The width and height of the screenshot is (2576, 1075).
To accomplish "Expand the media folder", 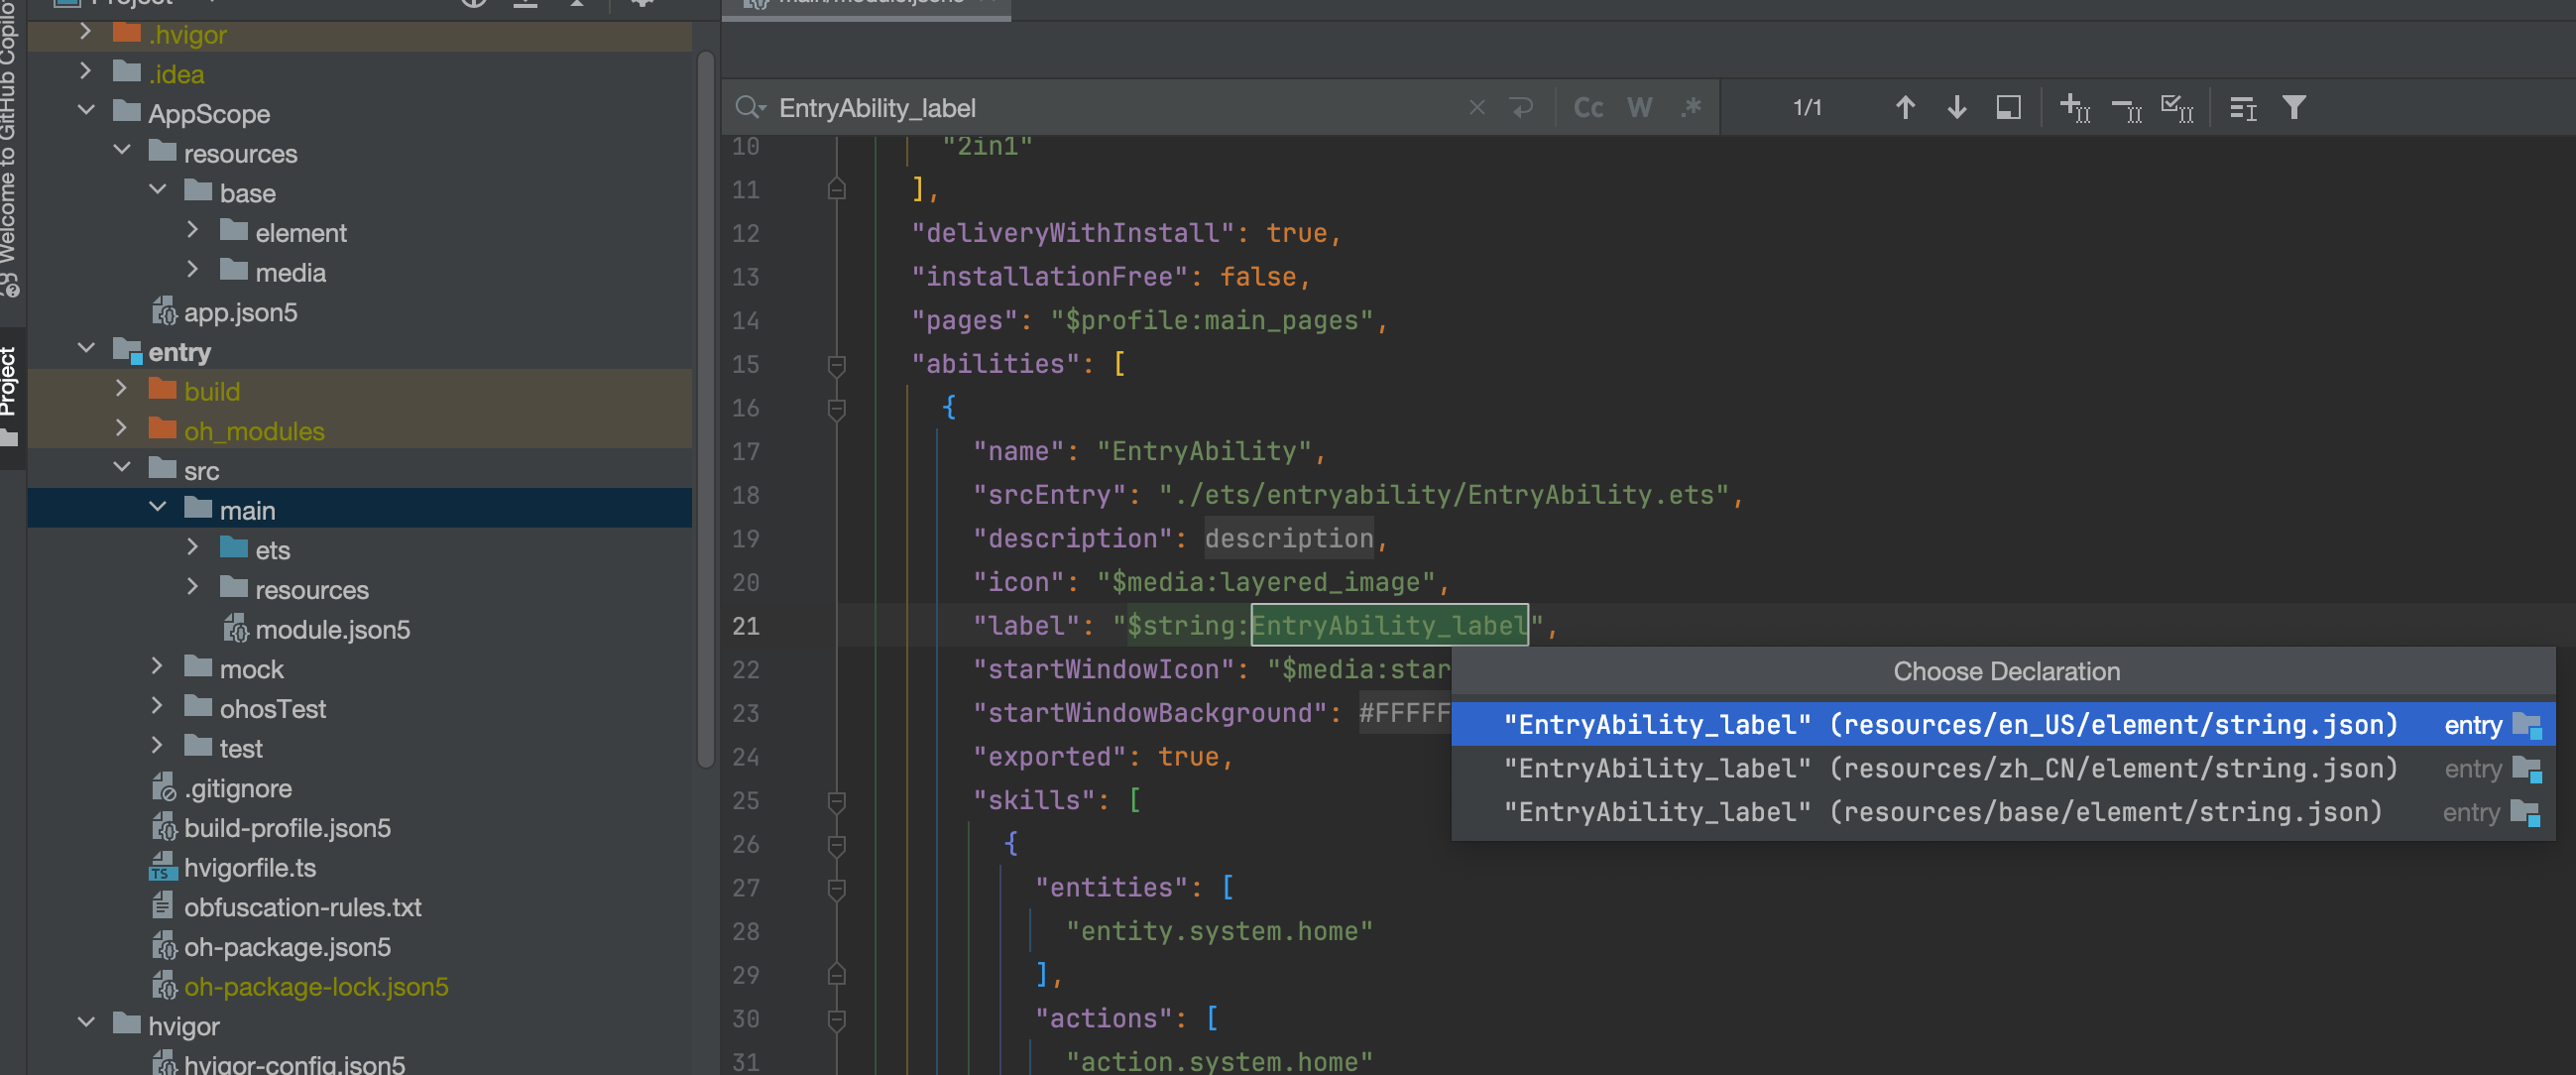I will pos(193,270).
